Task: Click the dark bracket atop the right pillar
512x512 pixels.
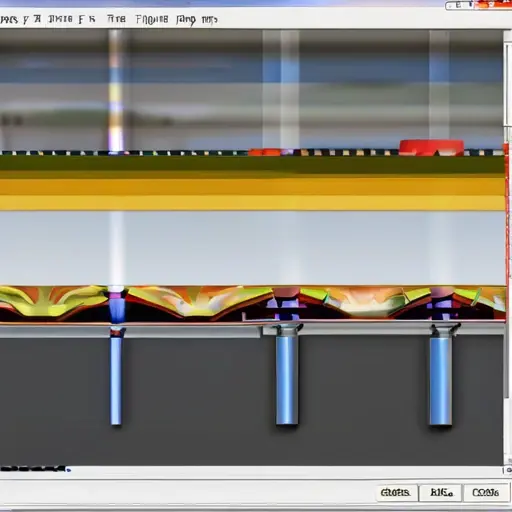Action: 444,330
